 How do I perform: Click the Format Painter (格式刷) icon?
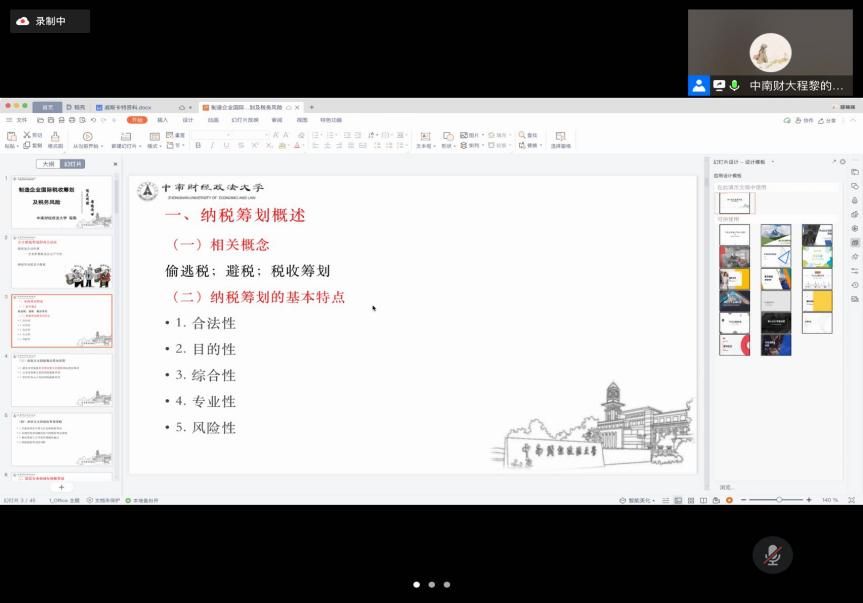(x=55, y=136)
